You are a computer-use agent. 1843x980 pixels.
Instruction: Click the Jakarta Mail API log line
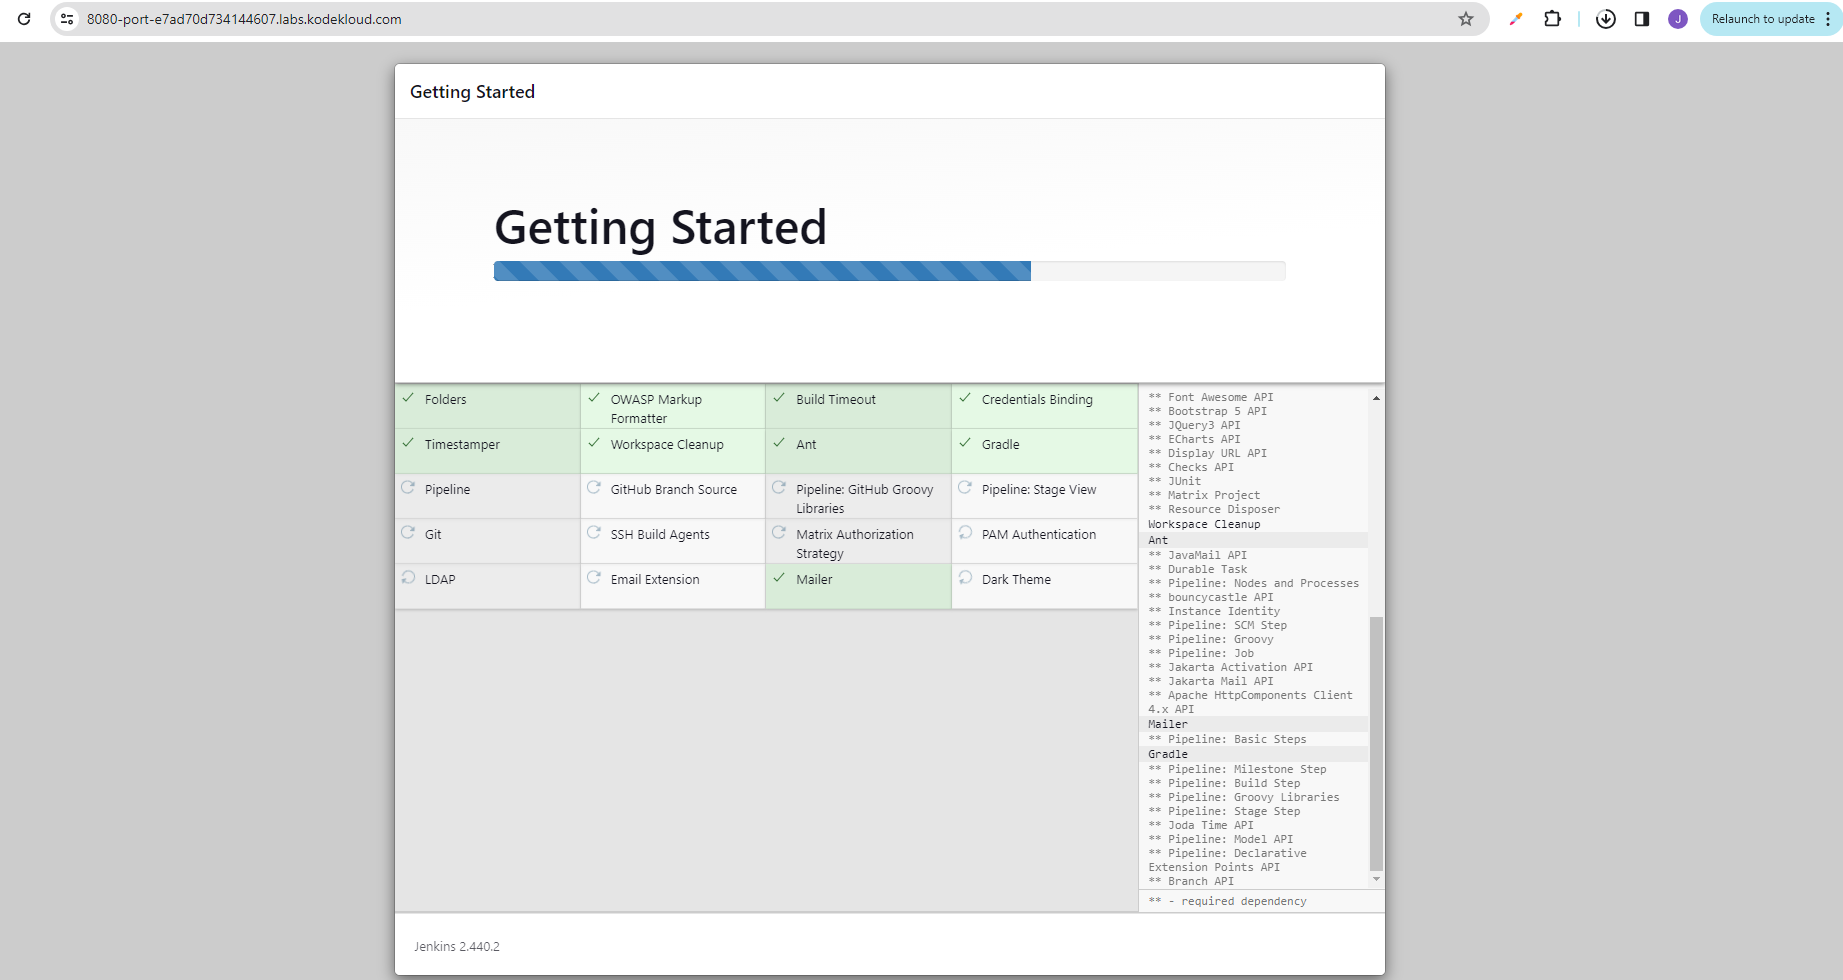1211,681
